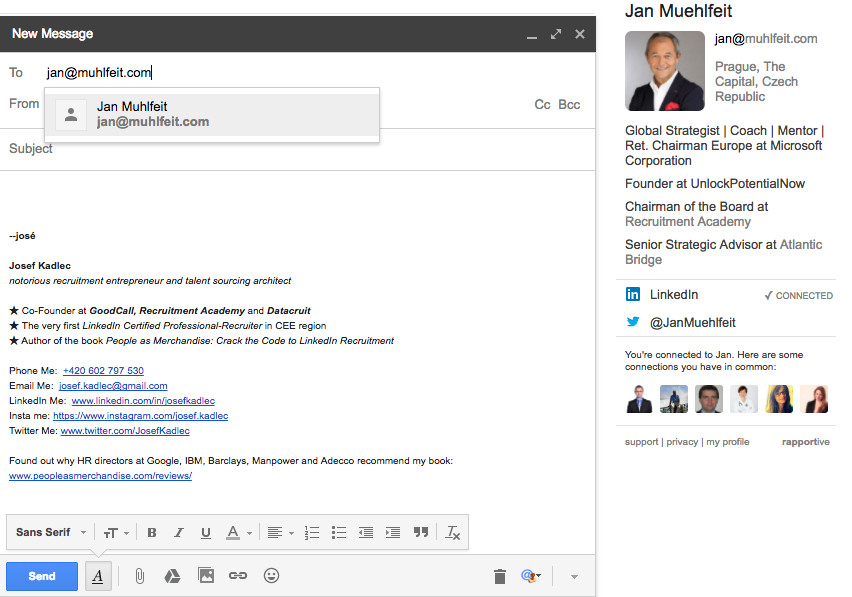Open josef.kadlec@gmail.com email link
852x597 pixels.
point(113,386)
